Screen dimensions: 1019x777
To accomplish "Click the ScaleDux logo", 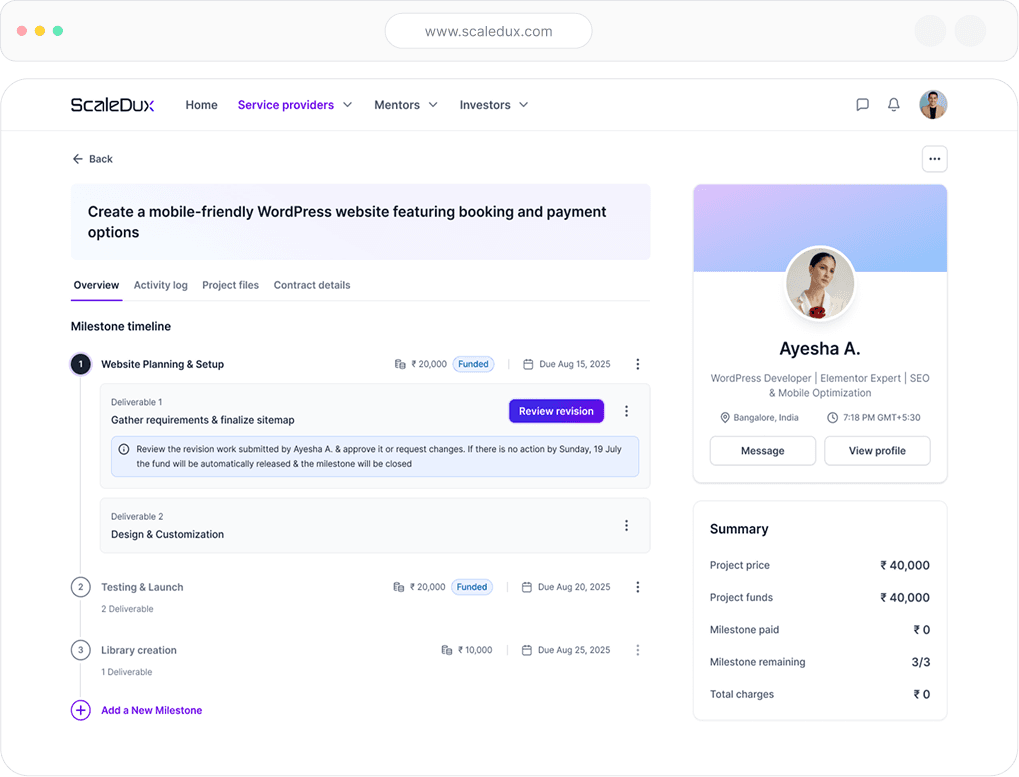I will point(112,105).
